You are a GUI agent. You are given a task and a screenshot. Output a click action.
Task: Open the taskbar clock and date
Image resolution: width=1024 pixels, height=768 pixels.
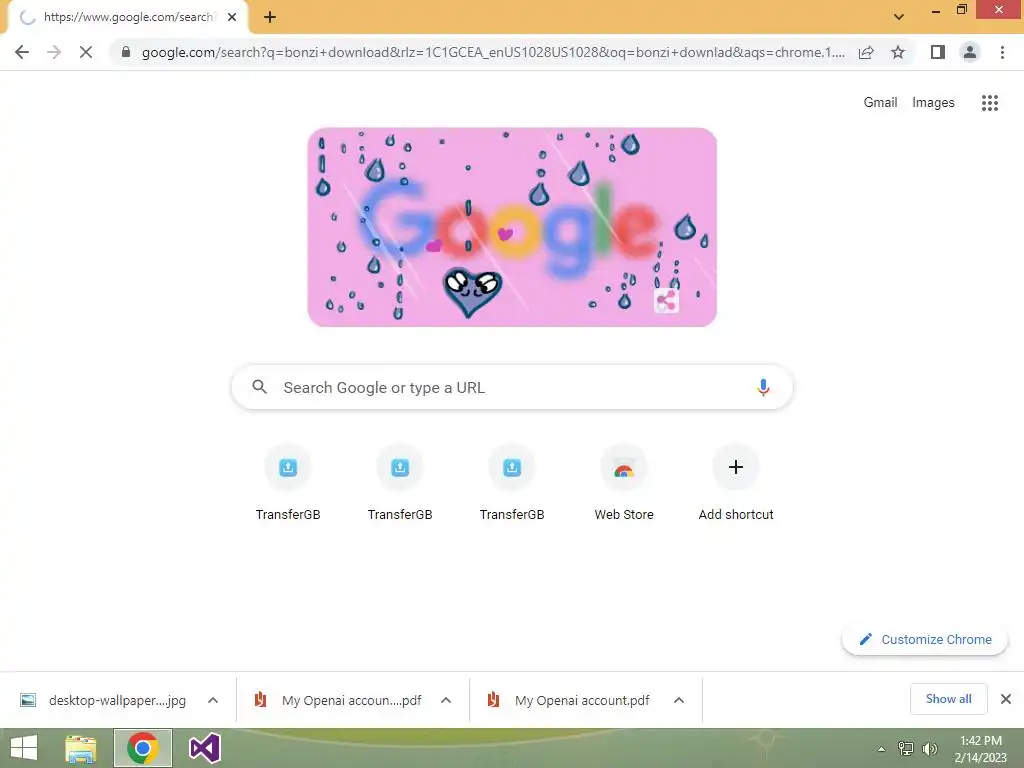pos(980,749)
